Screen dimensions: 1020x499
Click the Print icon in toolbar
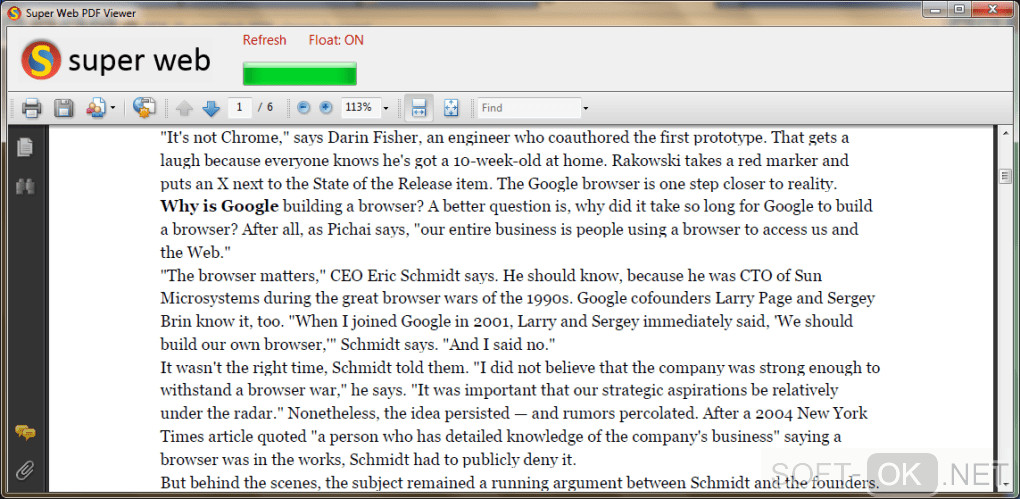click(x=31, y=107)
